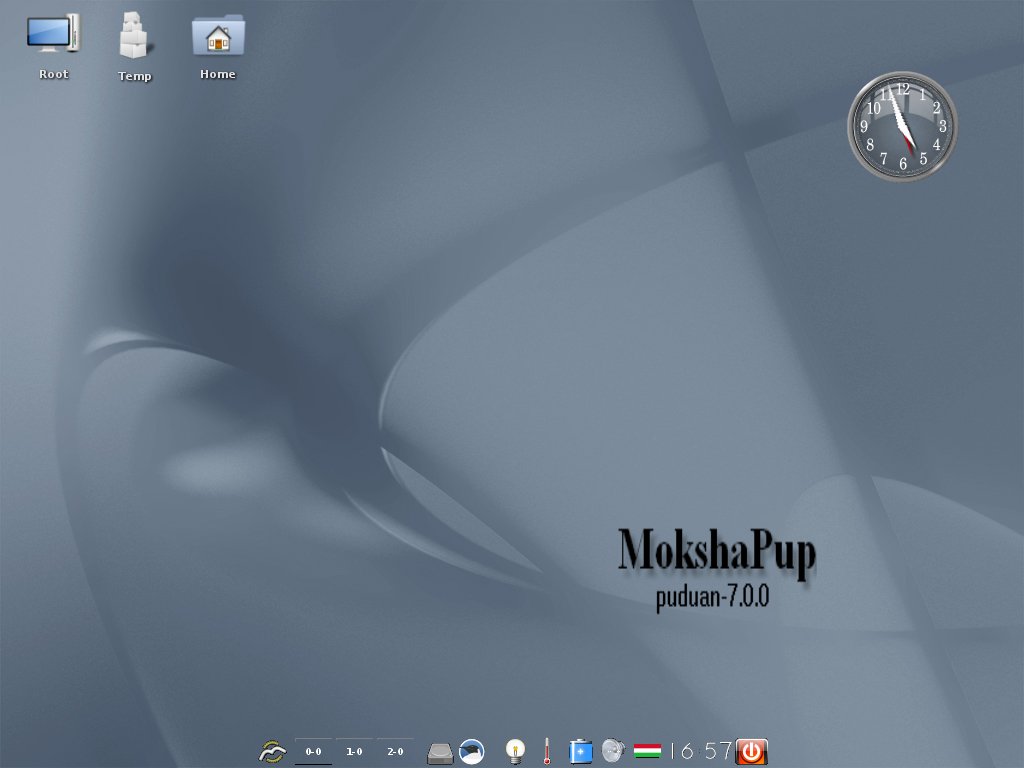Click the red power button icon
Image resolution: width=1024 pixels, height=768 pixels.
(x=752, y=752)
